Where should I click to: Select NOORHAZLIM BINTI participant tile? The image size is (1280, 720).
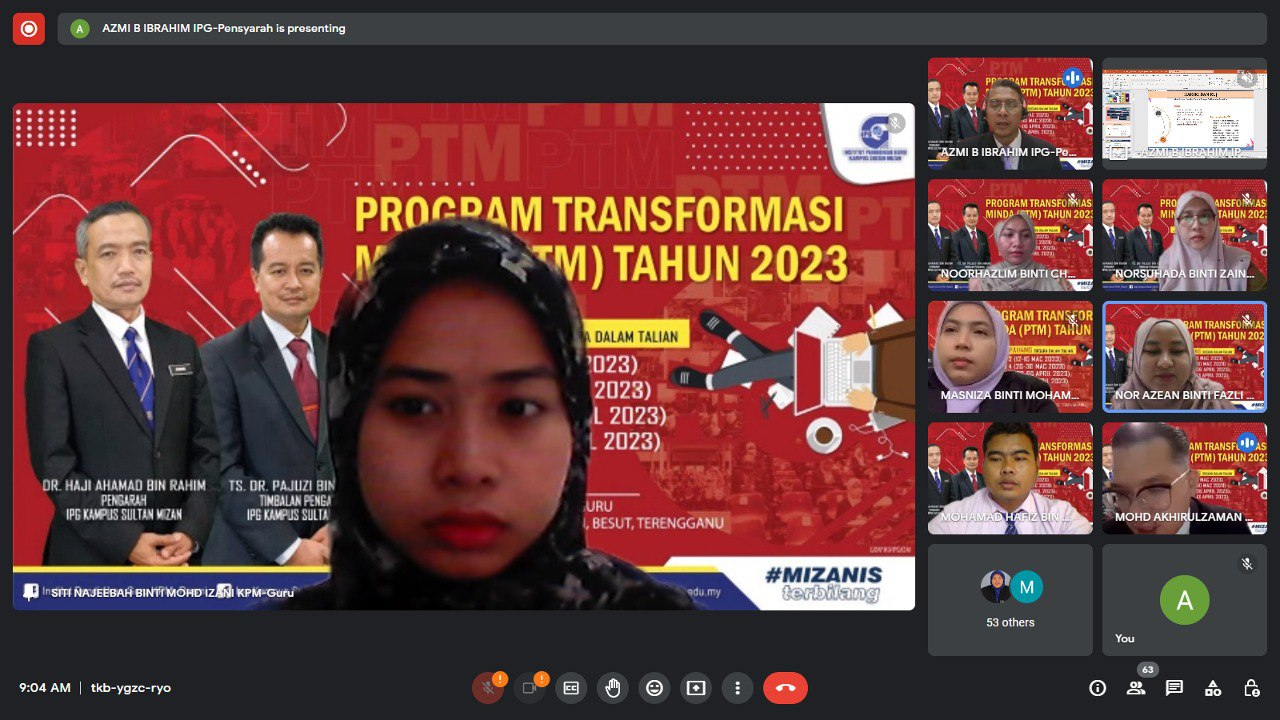point(1010,235)
